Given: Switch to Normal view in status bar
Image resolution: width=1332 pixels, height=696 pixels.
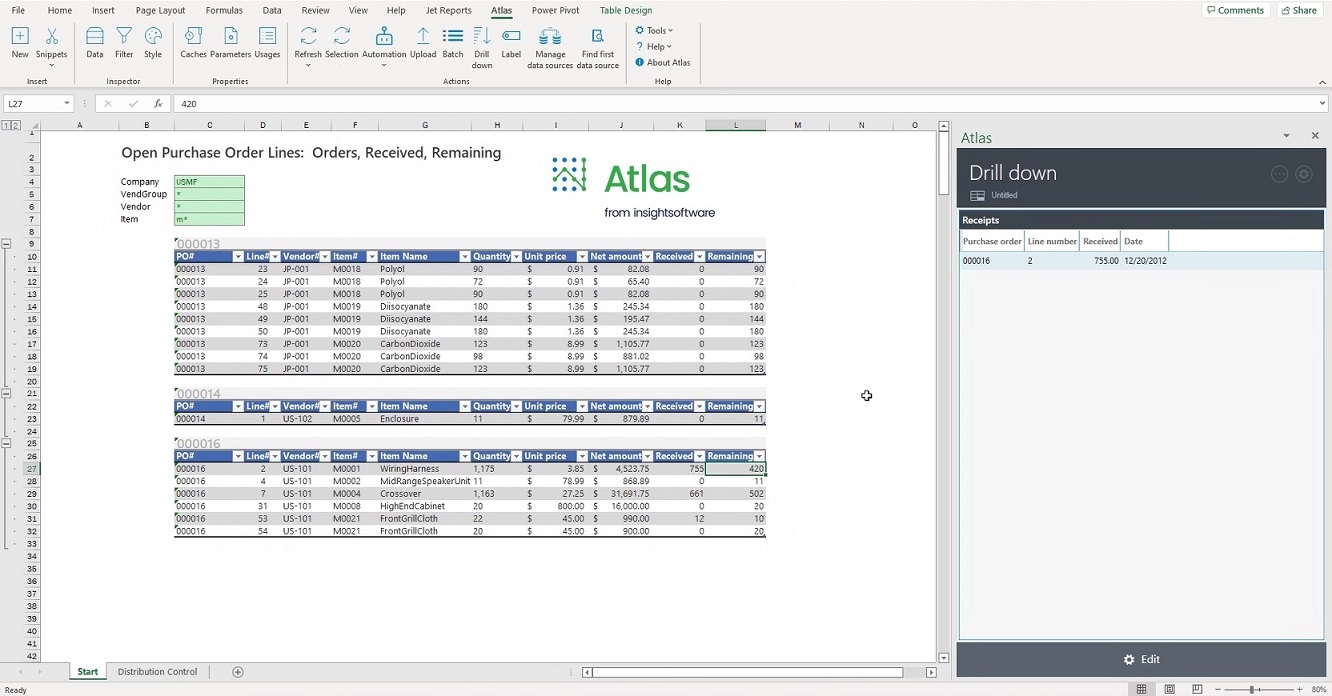Looking at the screenshot, I should (1141, 689).
